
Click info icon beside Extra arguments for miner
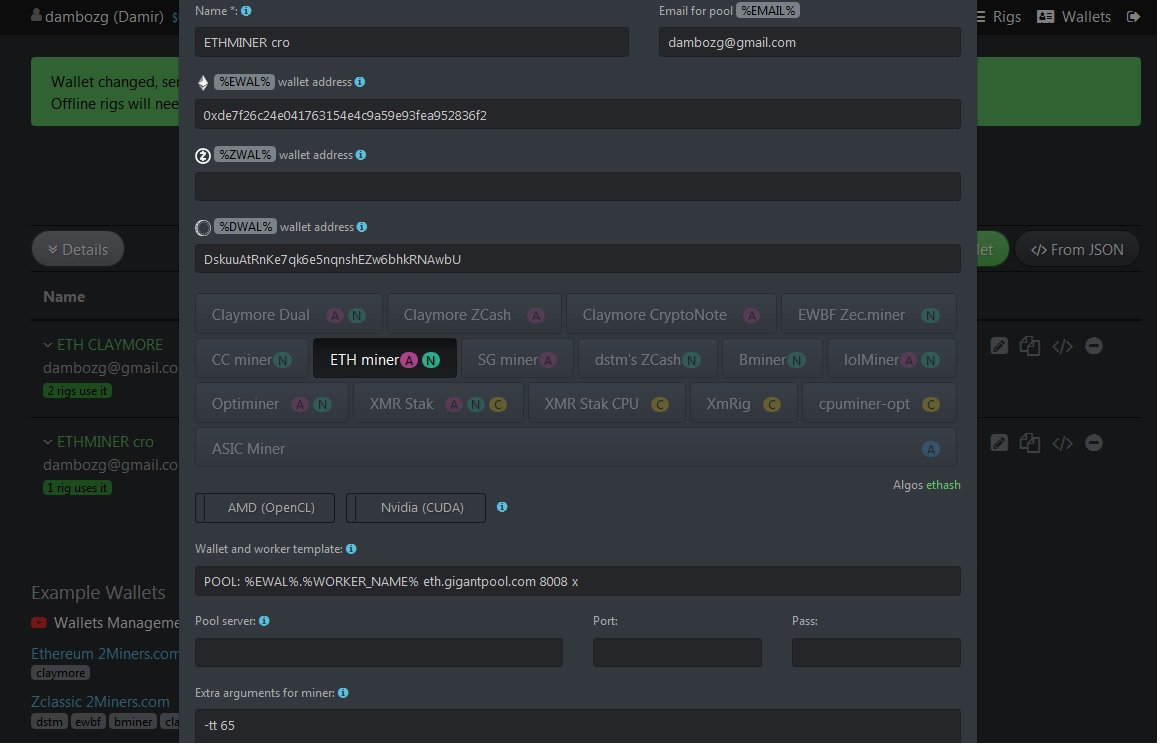[343, 694]
